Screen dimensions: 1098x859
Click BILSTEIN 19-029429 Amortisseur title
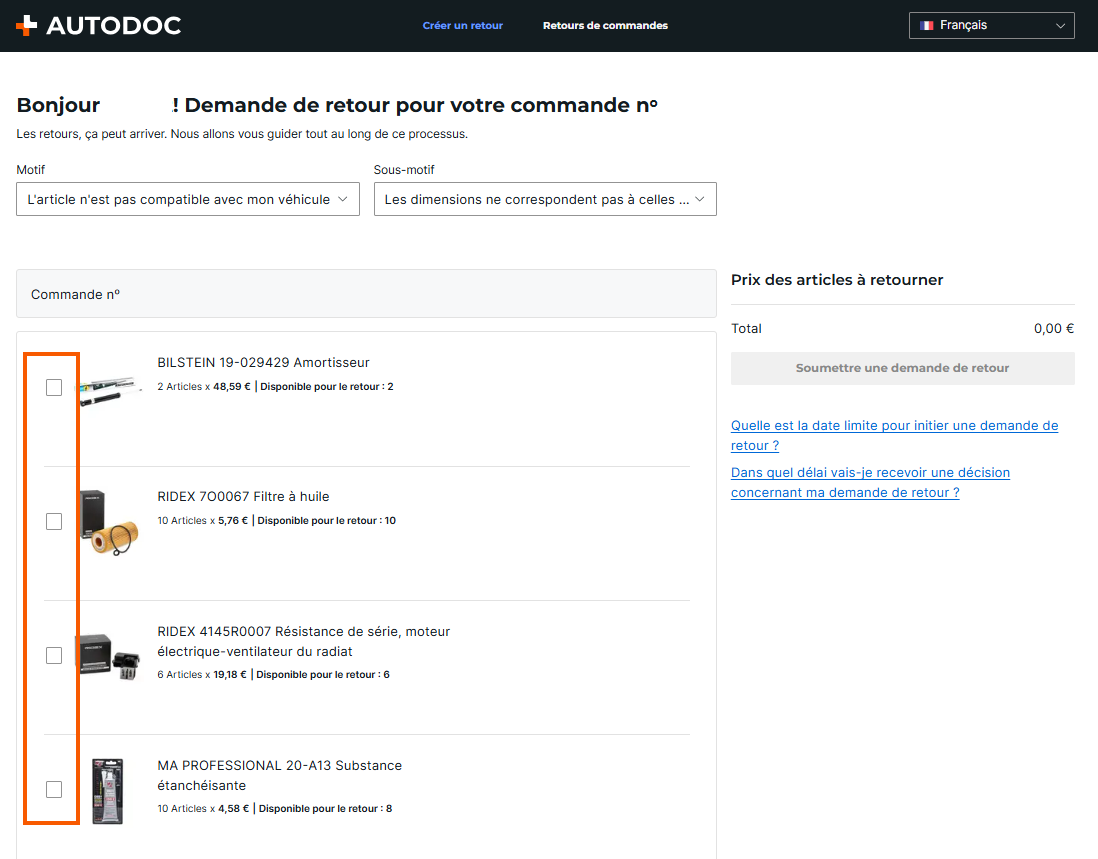263,363
